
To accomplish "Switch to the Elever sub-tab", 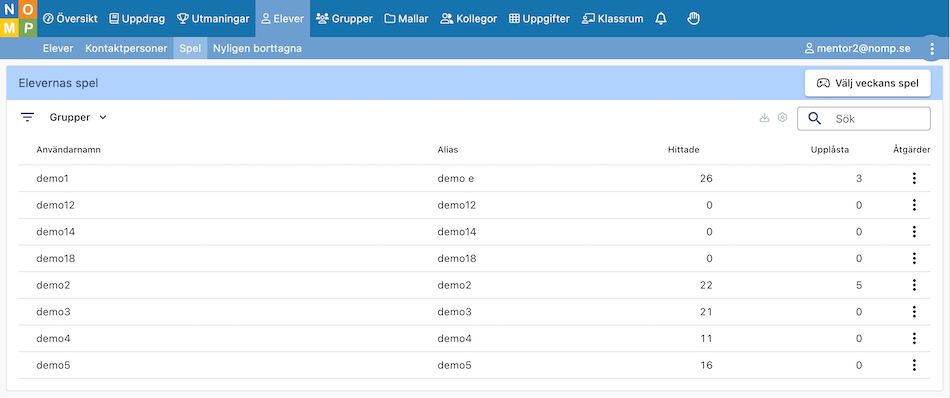I will [58, 48].
